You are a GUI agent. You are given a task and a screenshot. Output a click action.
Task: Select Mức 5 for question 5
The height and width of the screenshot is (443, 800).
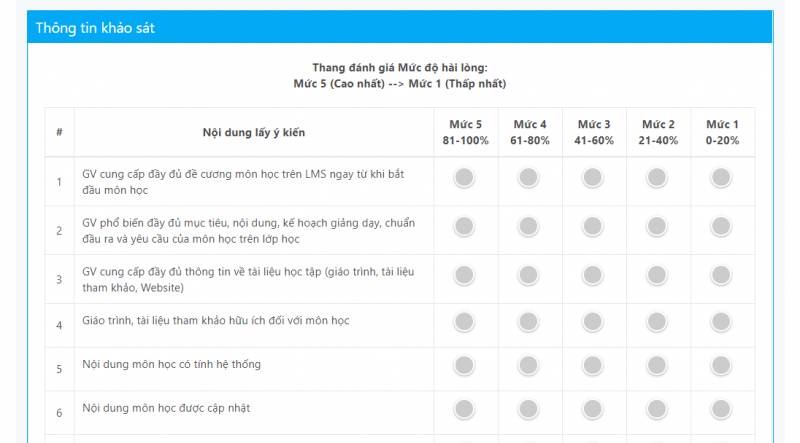tap(464, 365)
